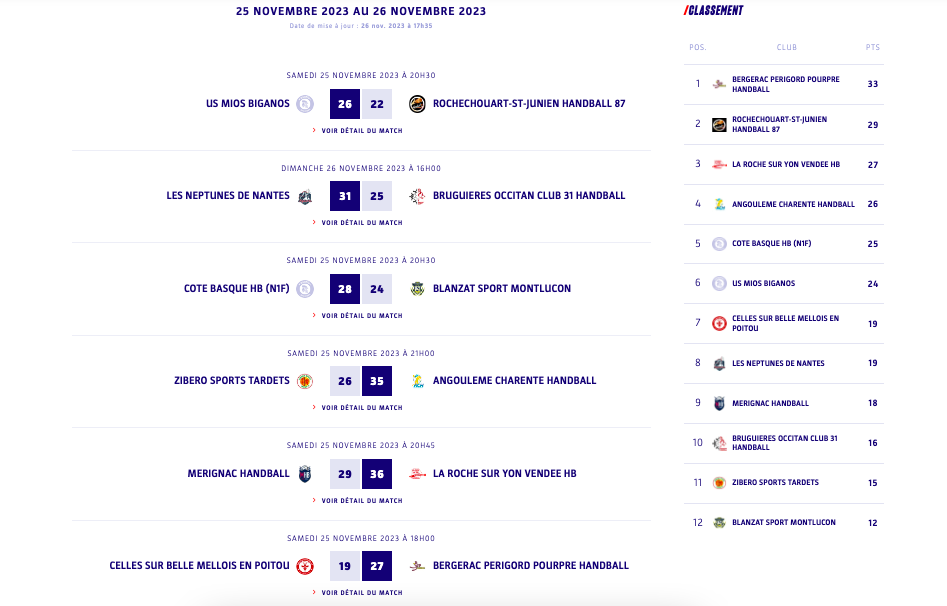Open match details for Celles vs Bergerac
This screenshot has width=947, height=606.
361,593
